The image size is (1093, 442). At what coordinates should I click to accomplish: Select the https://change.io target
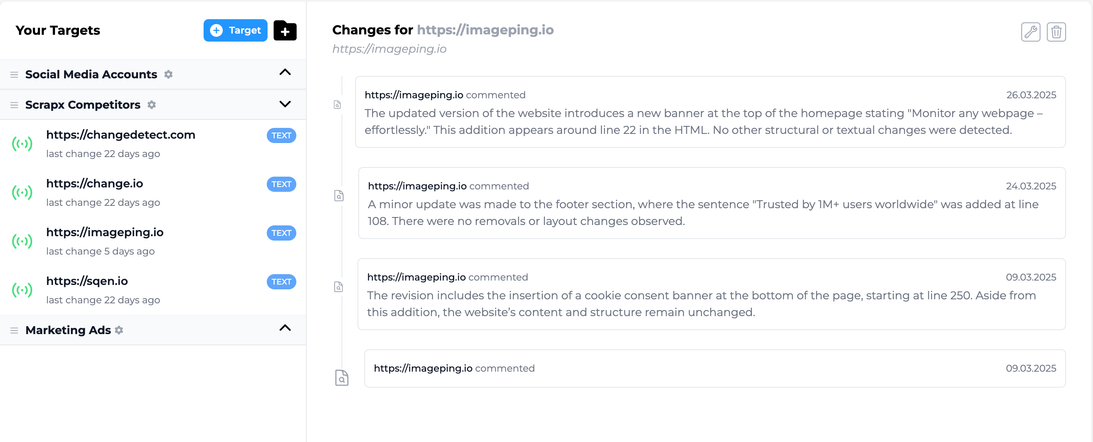coord(153,192)
